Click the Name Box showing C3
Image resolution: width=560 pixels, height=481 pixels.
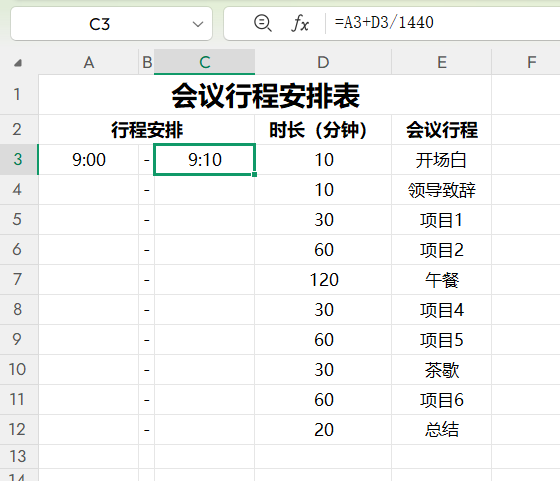click(x=111, y=24)
